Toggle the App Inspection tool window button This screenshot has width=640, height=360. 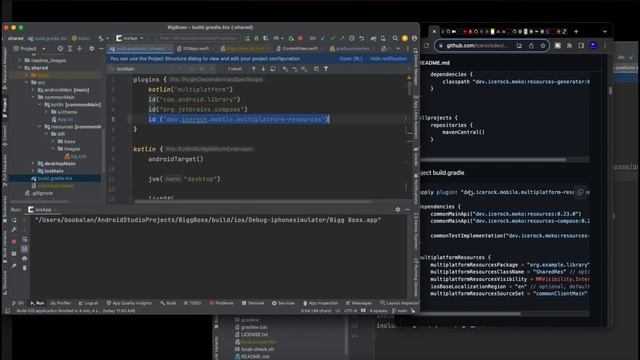tap(320, 303)
